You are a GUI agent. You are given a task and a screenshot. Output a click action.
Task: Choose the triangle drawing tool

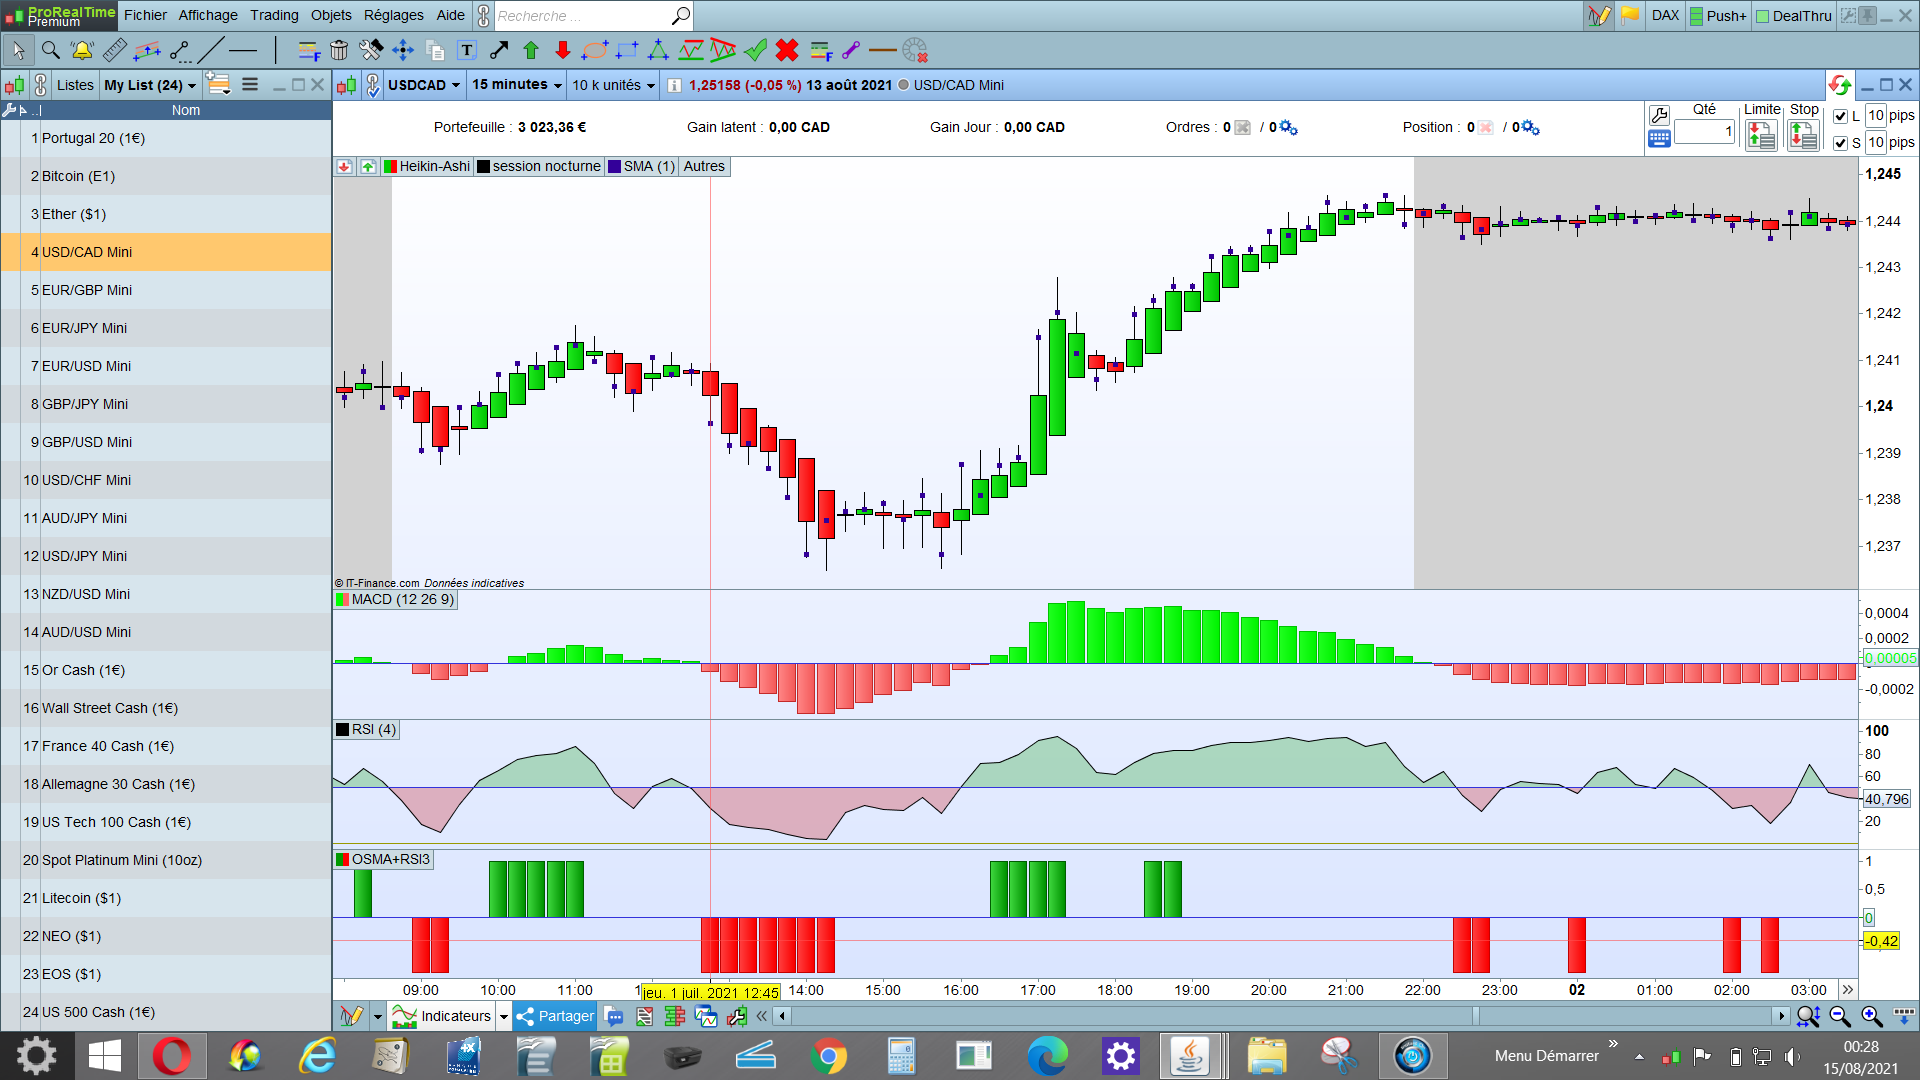pos(658,50)
